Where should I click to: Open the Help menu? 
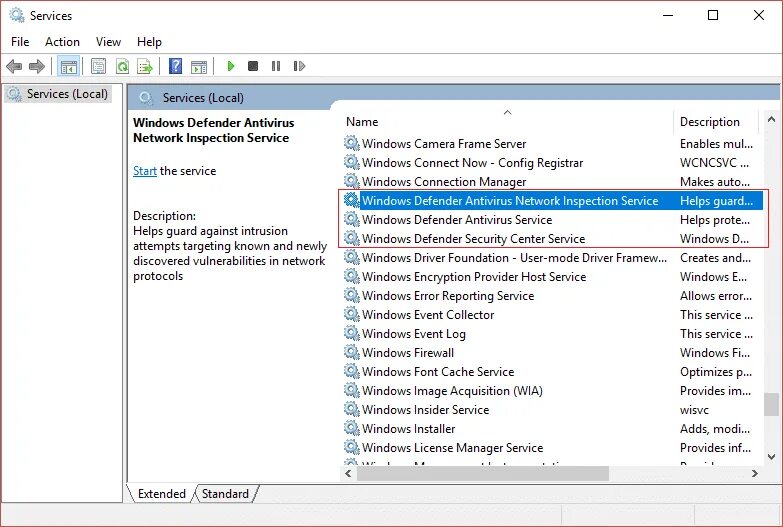[149, 41]
